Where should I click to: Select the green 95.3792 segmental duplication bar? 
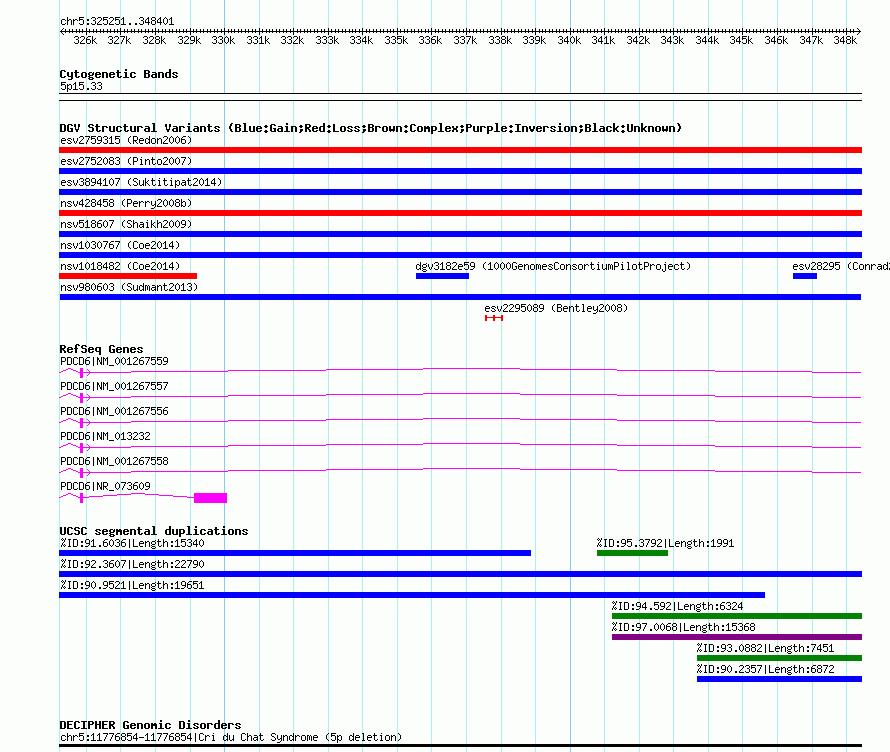tap(632, 553)
